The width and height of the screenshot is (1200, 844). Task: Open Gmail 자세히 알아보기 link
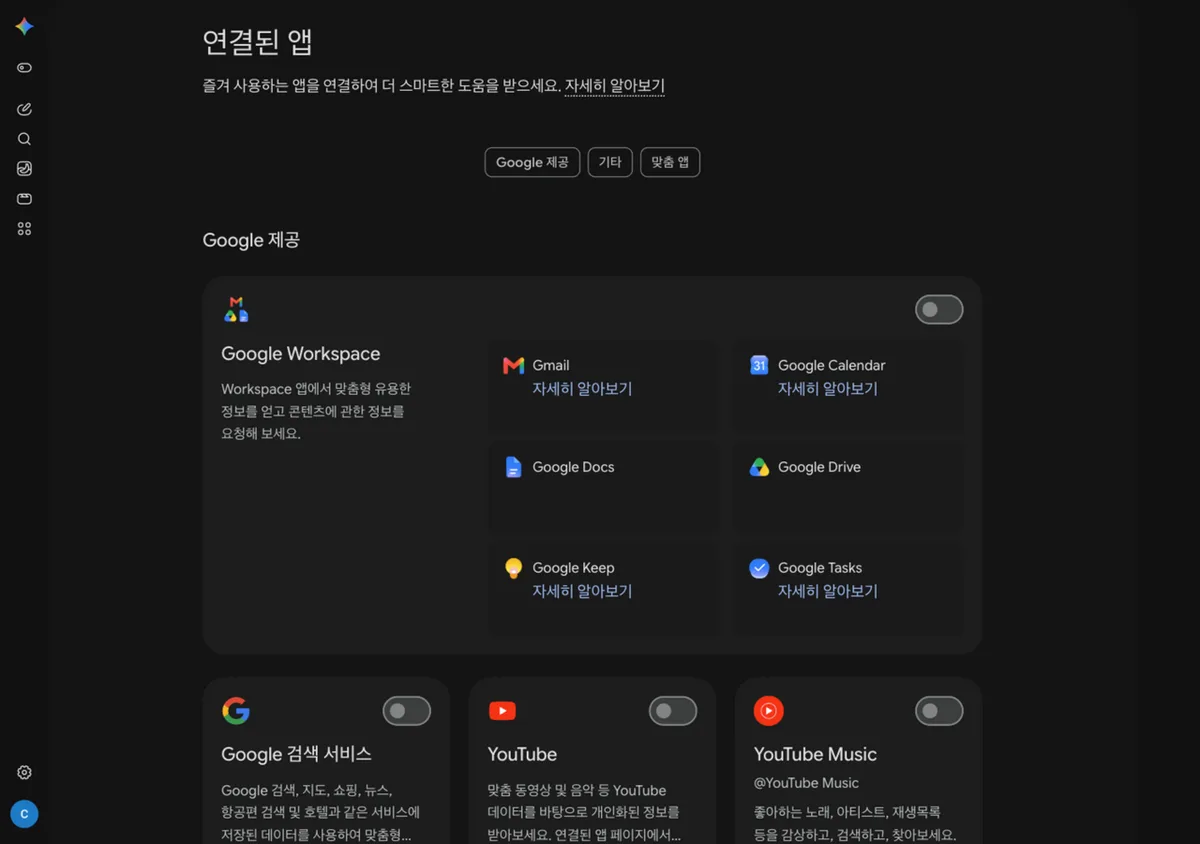582,389
